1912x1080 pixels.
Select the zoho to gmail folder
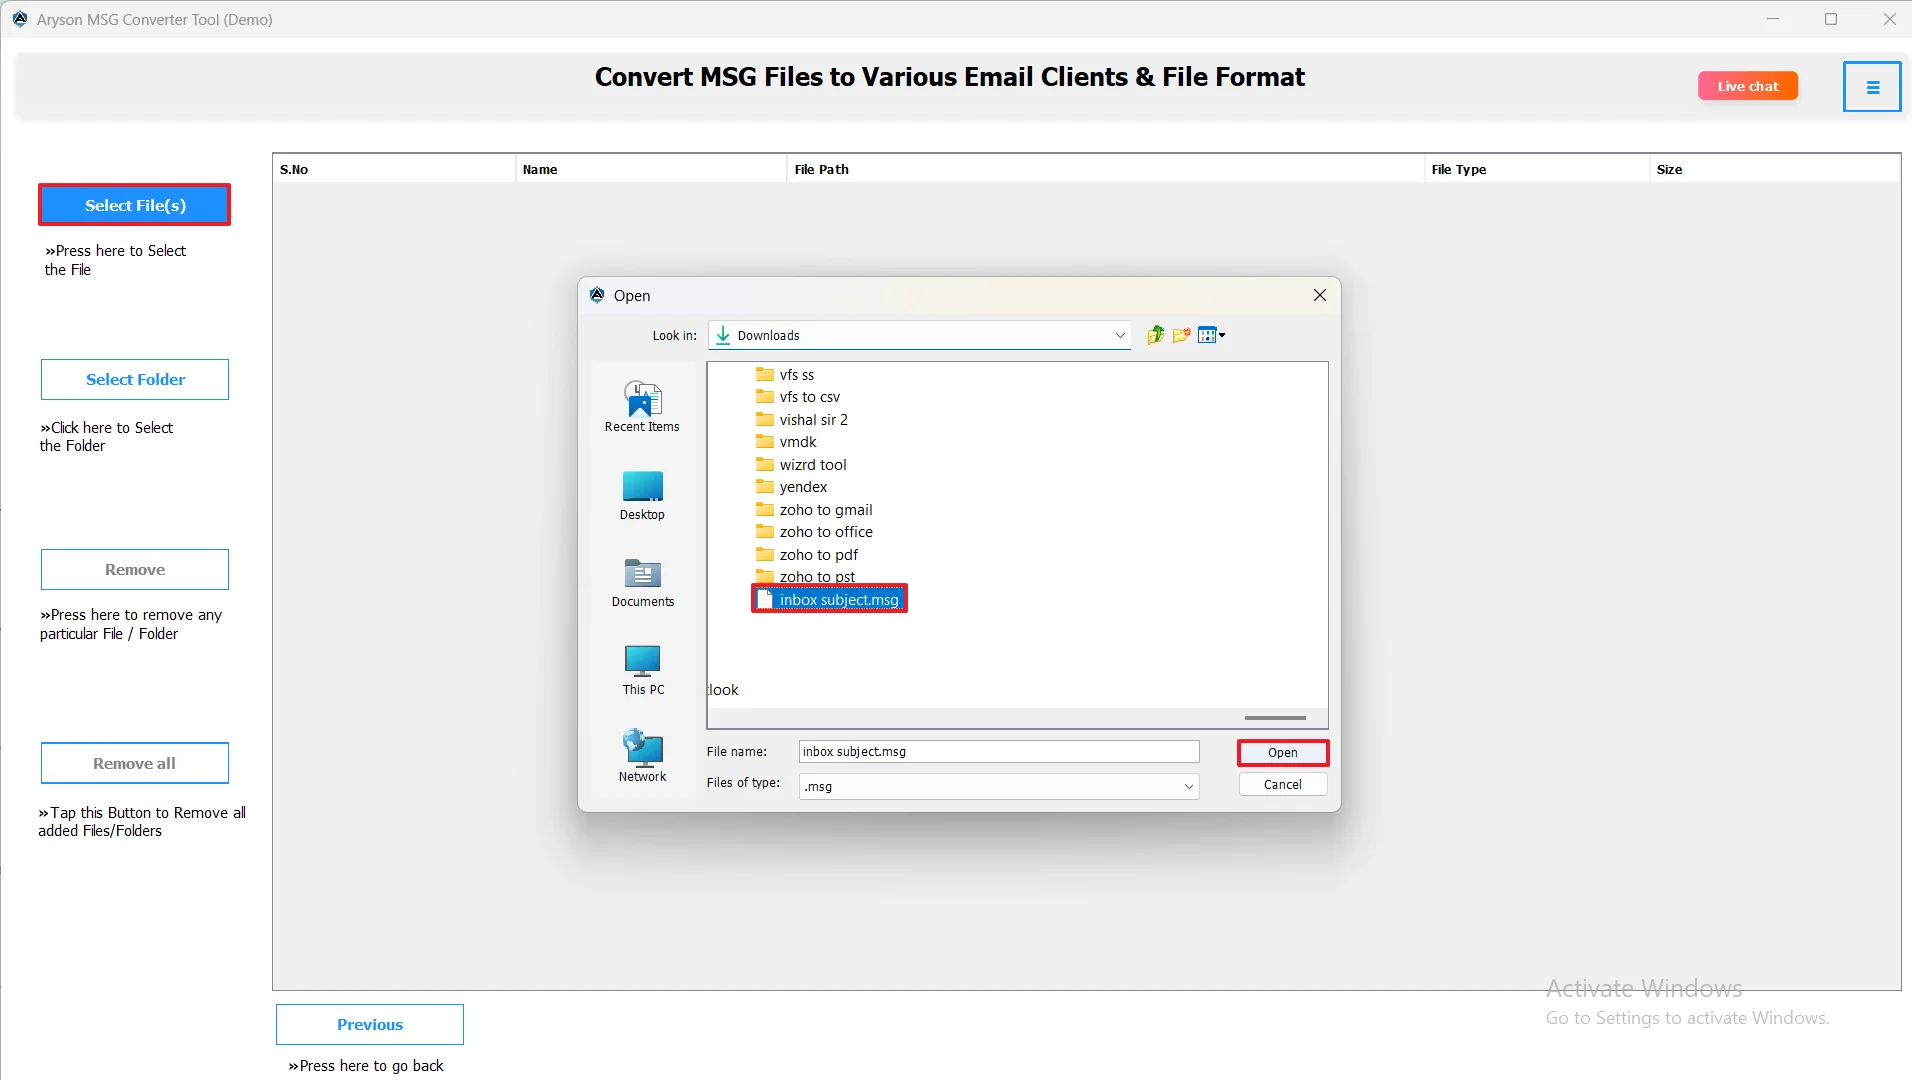814,510
